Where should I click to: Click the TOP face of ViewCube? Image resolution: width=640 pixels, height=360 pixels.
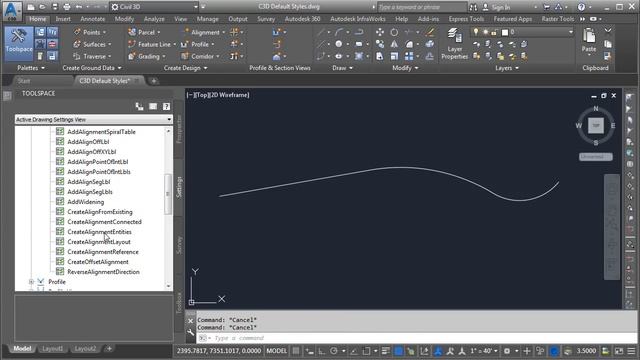tap(596, 125)
